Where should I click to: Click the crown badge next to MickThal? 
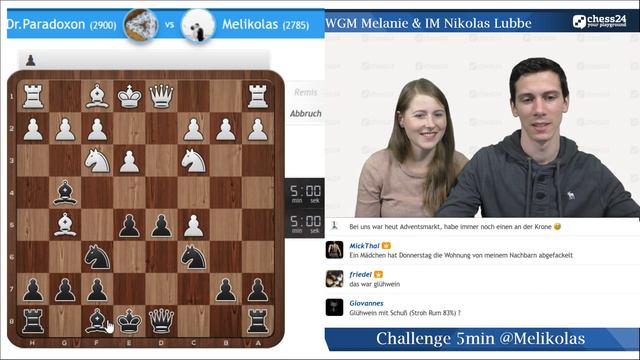(386, 246)
